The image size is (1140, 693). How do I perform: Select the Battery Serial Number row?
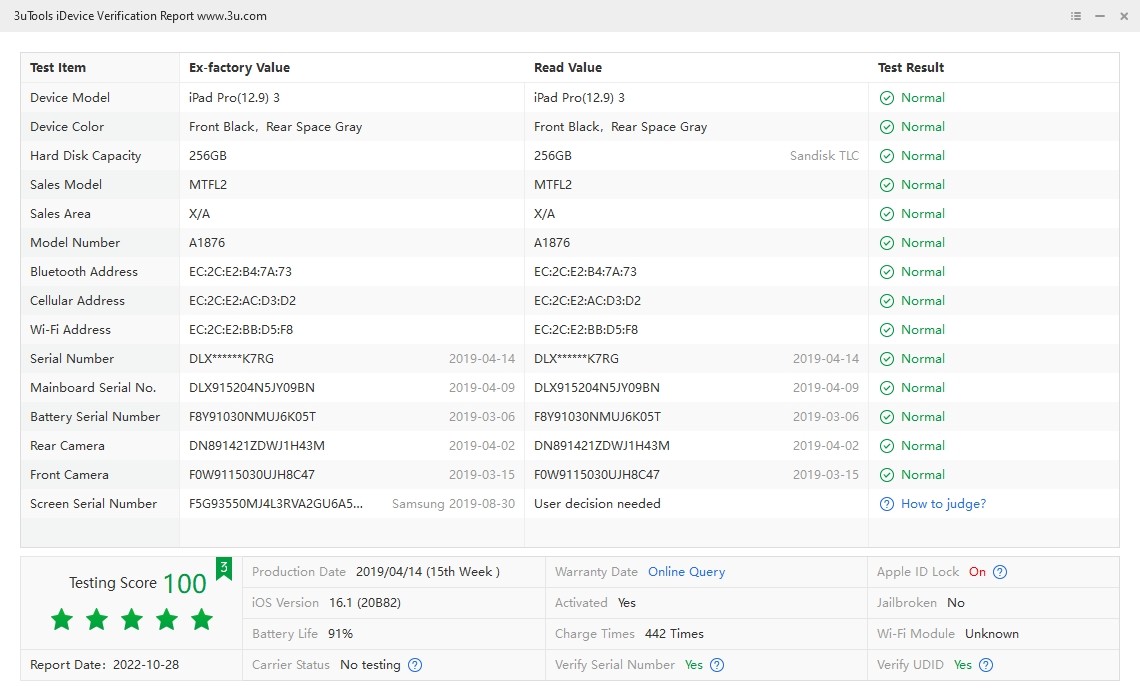95,417
